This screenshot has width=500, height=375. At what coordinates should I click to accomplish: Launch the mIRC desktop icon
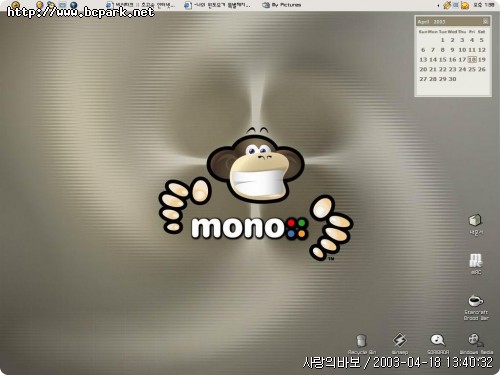pos(476,264)
